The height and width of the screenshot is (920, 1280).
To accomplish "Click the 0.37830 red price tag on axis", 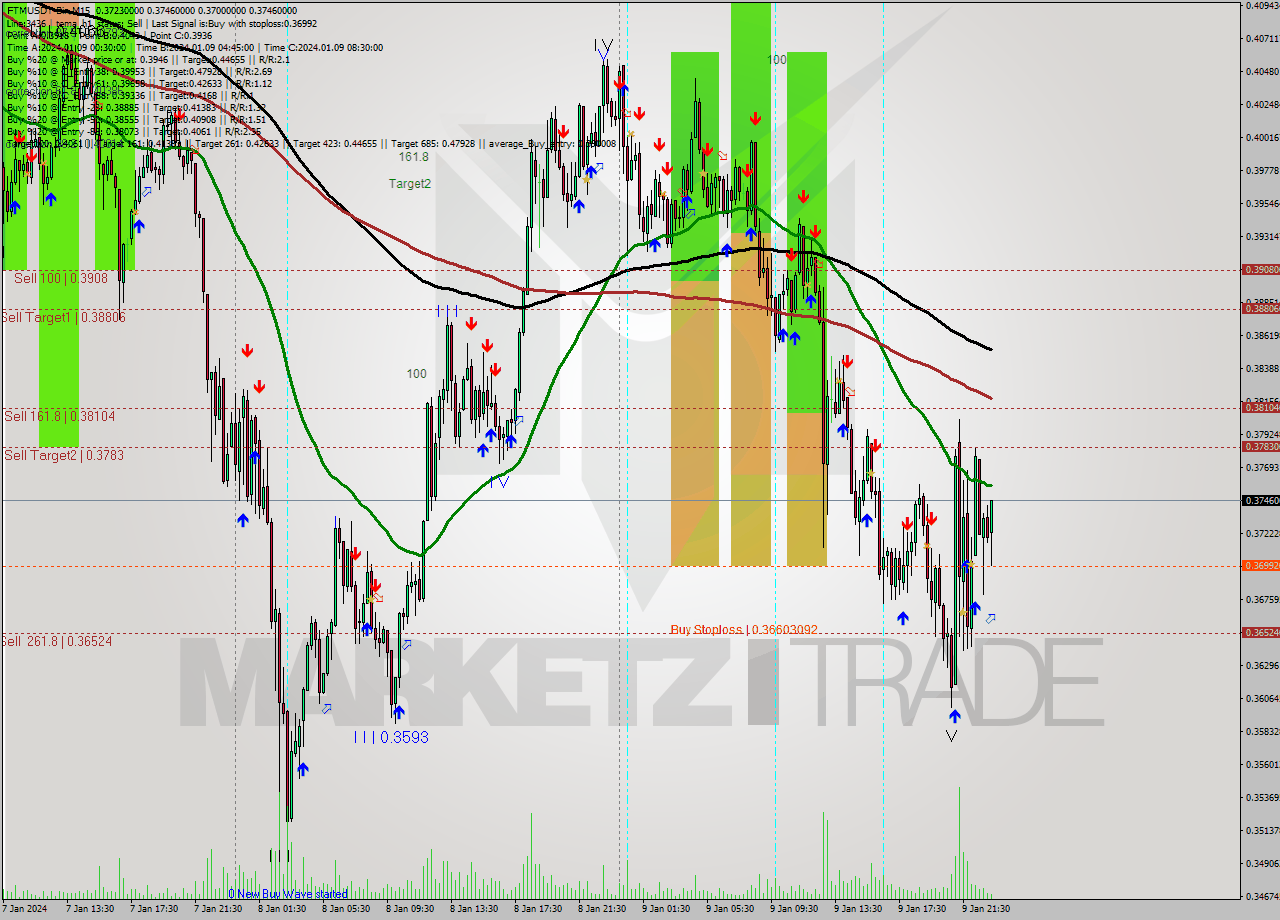I will (1261, 447).
